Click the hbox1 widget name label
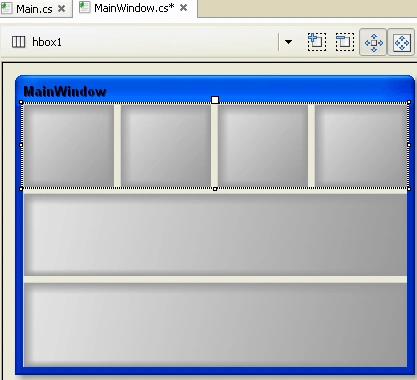The height and width of the screenshot is (380, 417). click(x=47, y=42)
